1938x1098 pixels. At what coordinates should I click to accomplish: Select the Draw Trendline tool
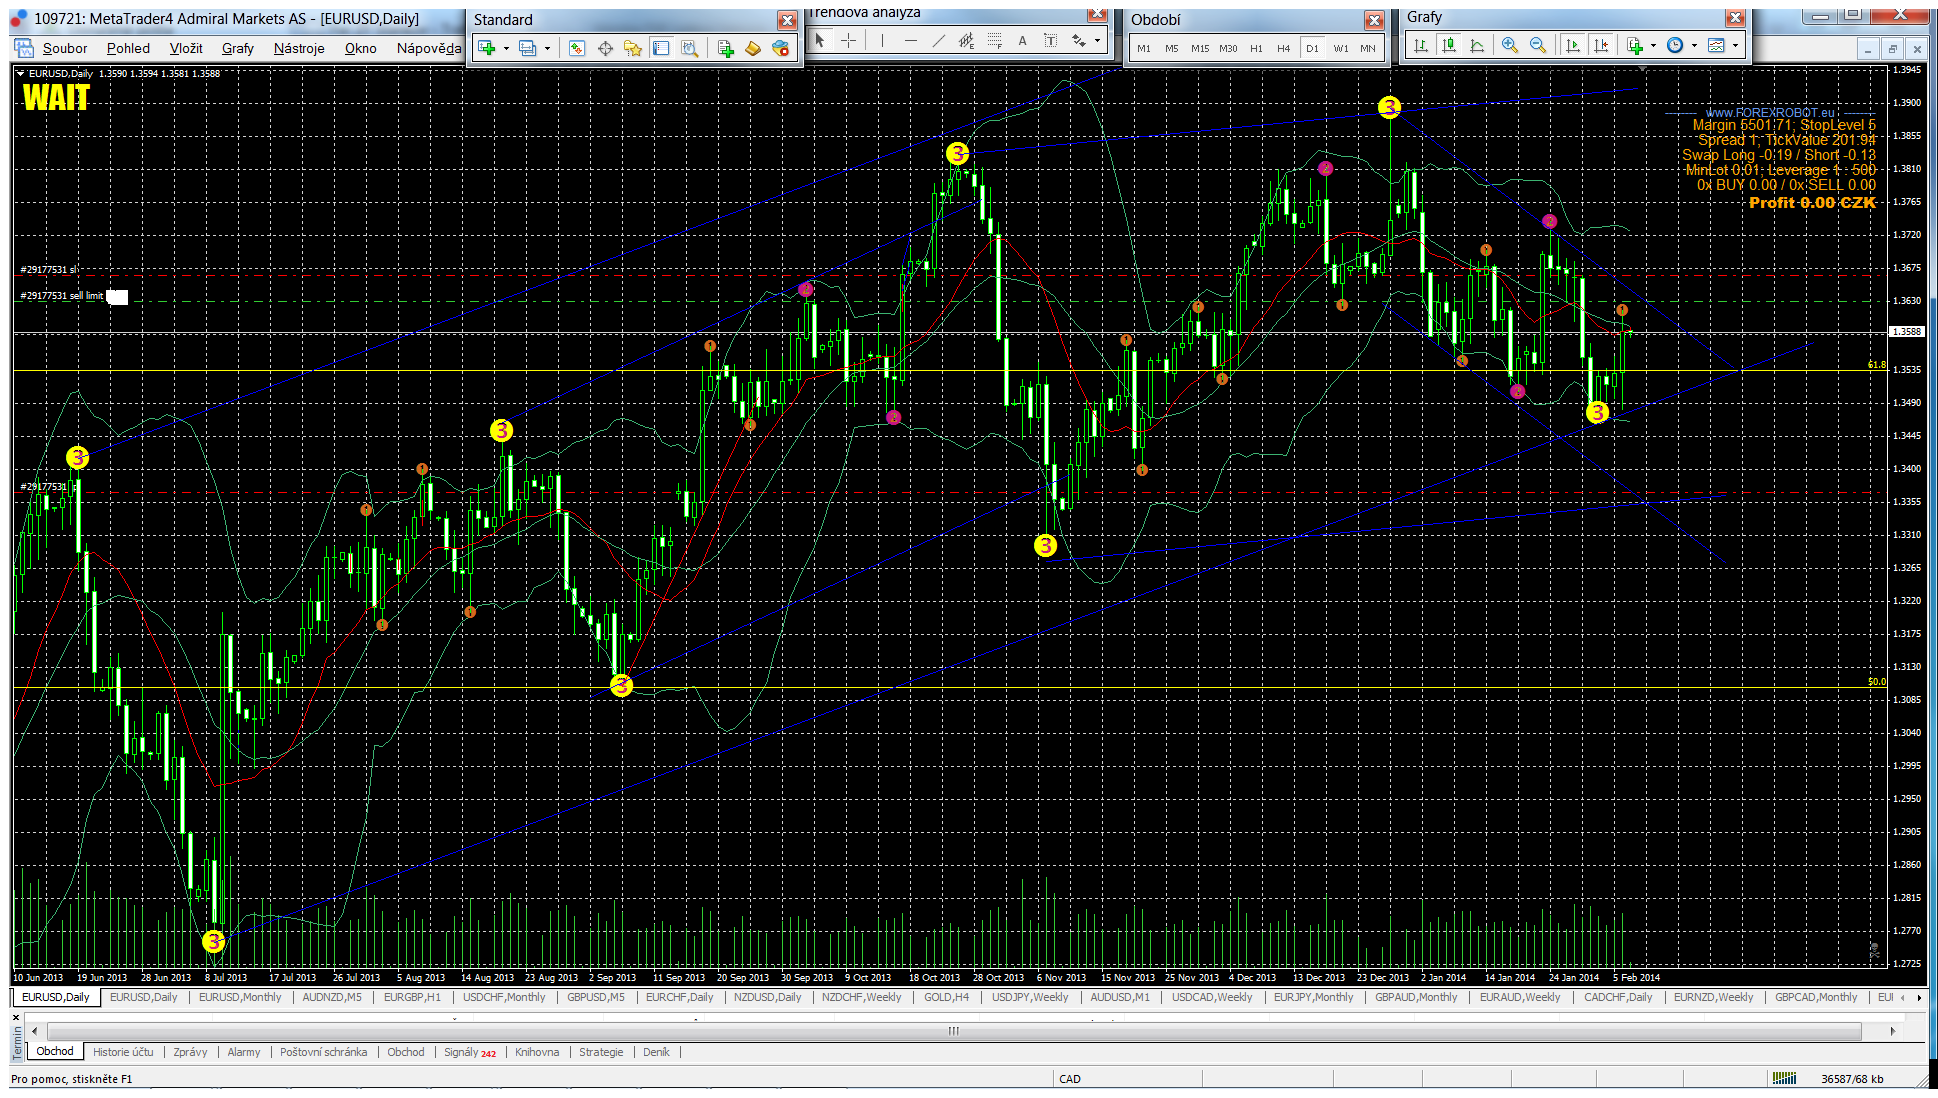tap(938, 40)
